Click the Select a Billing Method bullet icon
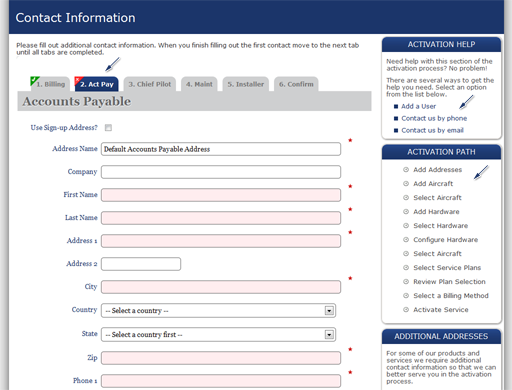Viewport: 512px width, 390px height. pyautogui.click(x=406, y=296)
